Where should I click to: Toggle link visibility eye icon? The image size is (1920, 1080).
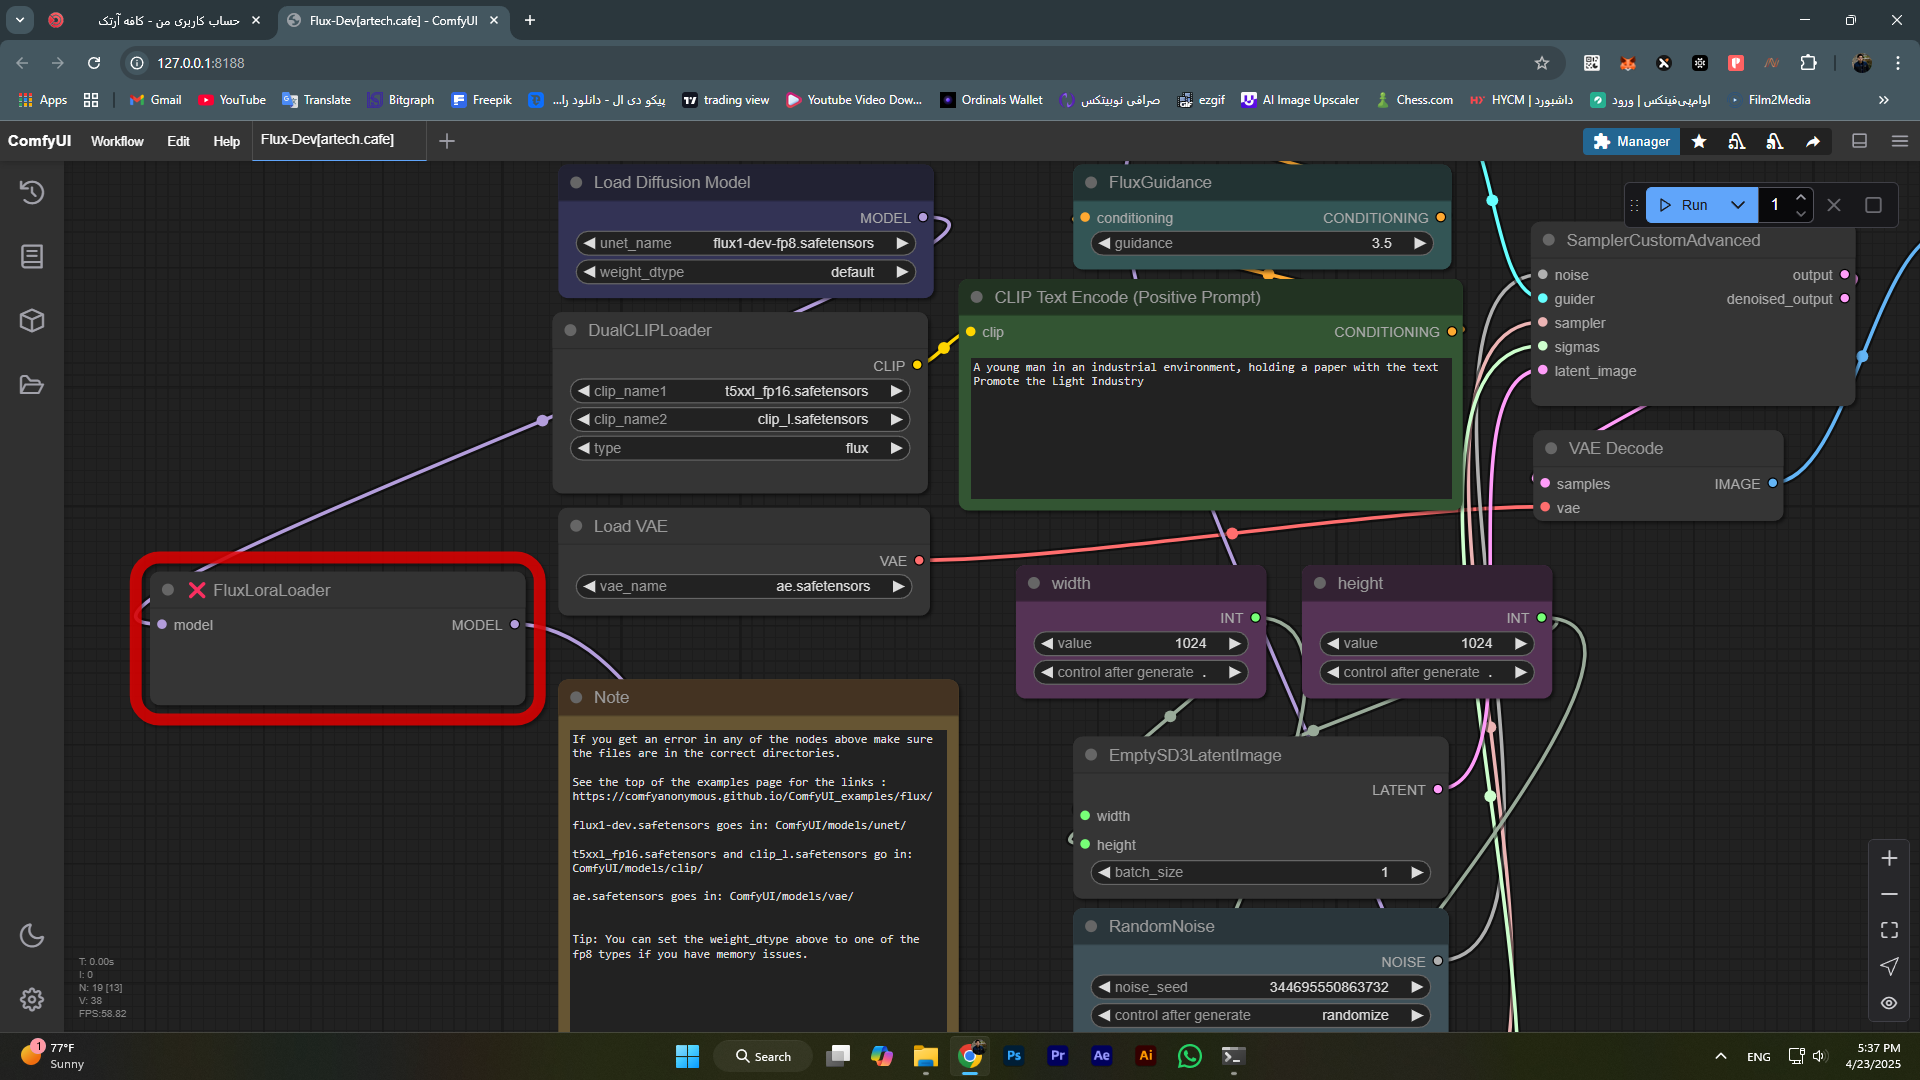[x=1889, y=1003]
